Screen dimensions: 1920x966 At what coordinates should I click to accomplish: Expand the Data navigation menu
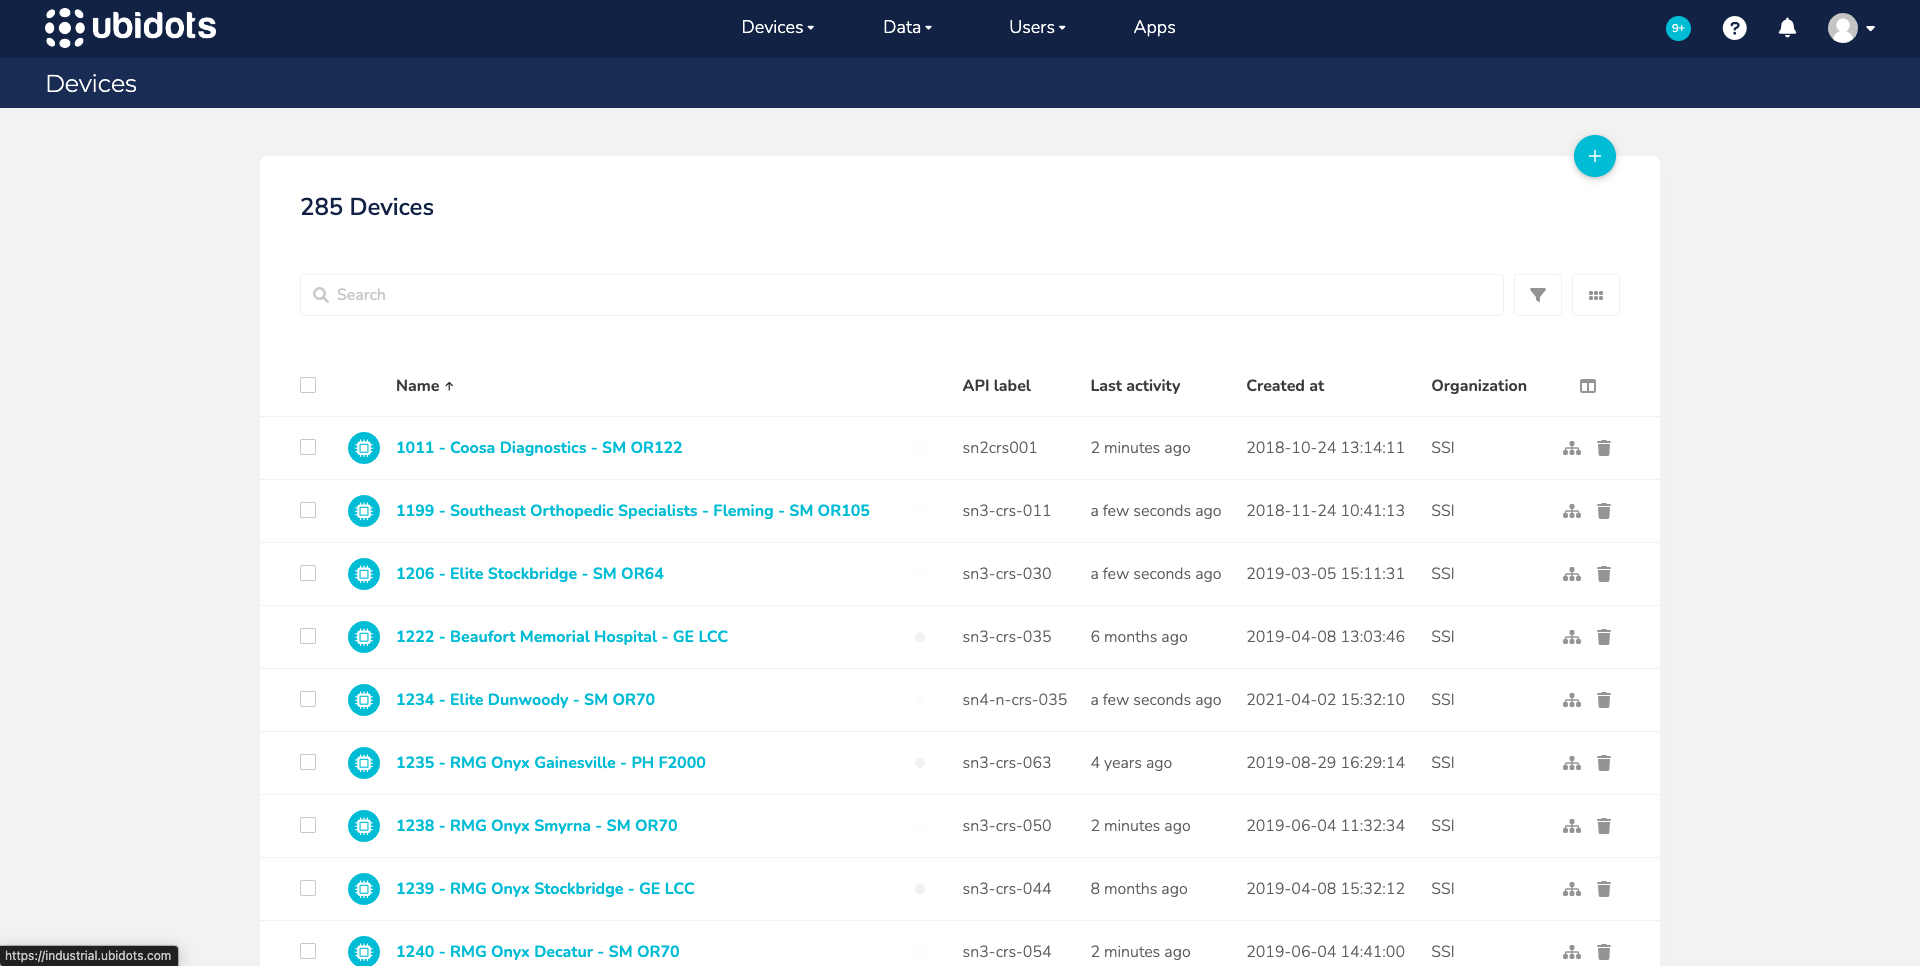[907, 28]
